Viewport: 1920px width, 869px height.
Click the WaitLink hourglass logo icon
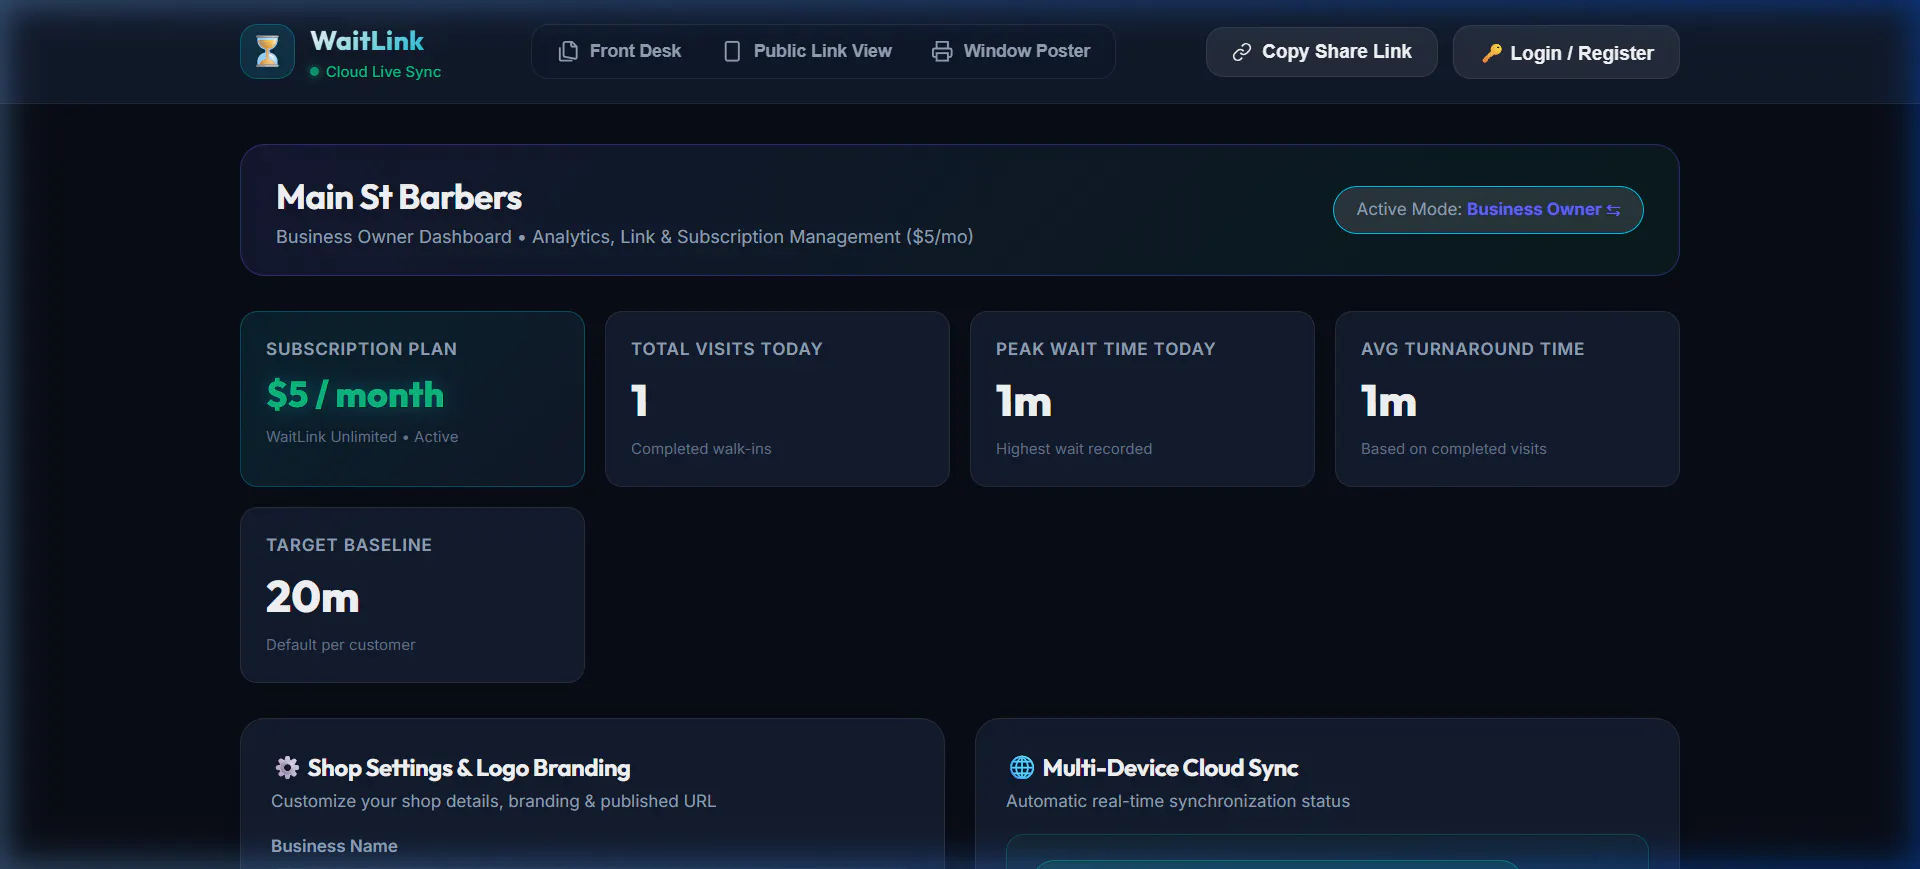[267, 51]
